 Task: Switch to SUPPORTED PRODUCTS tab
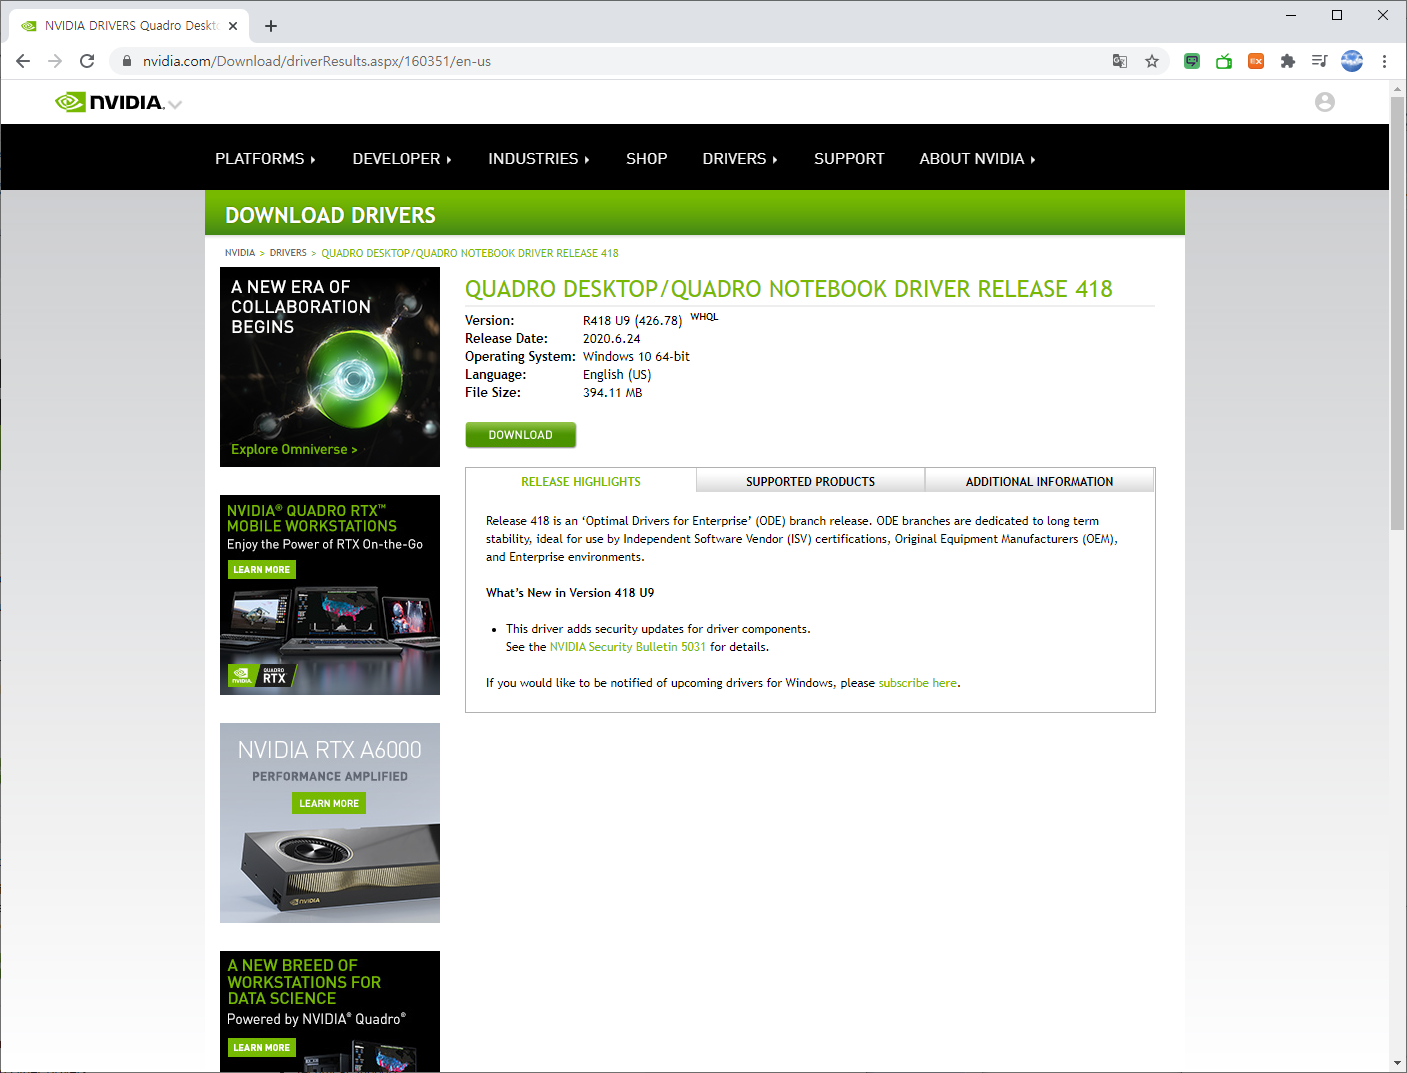click(810, 481)
